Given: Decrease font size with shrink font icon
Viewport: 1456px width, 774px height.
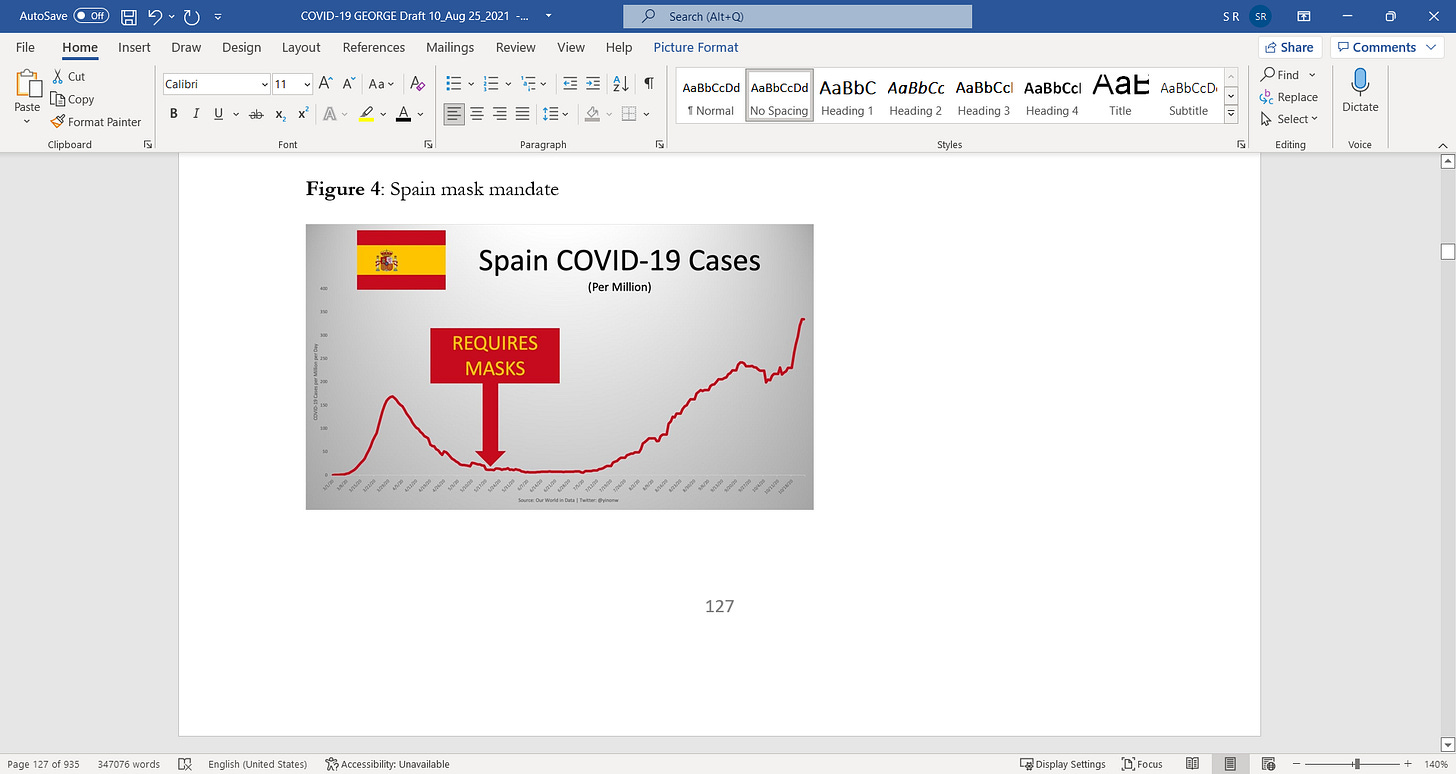Looking at the screenshot, I should (349, 84).
